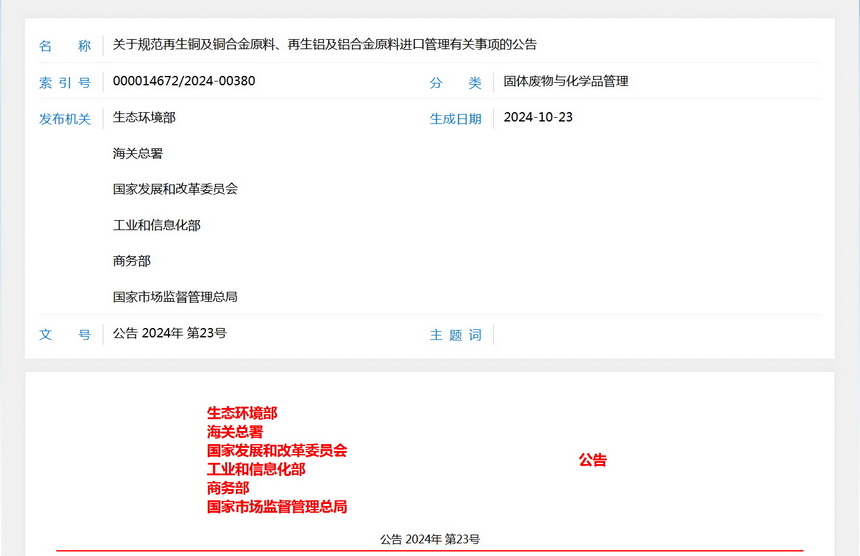Click the large red 公告 heading

pyautogui.click(x=592, y=460)
